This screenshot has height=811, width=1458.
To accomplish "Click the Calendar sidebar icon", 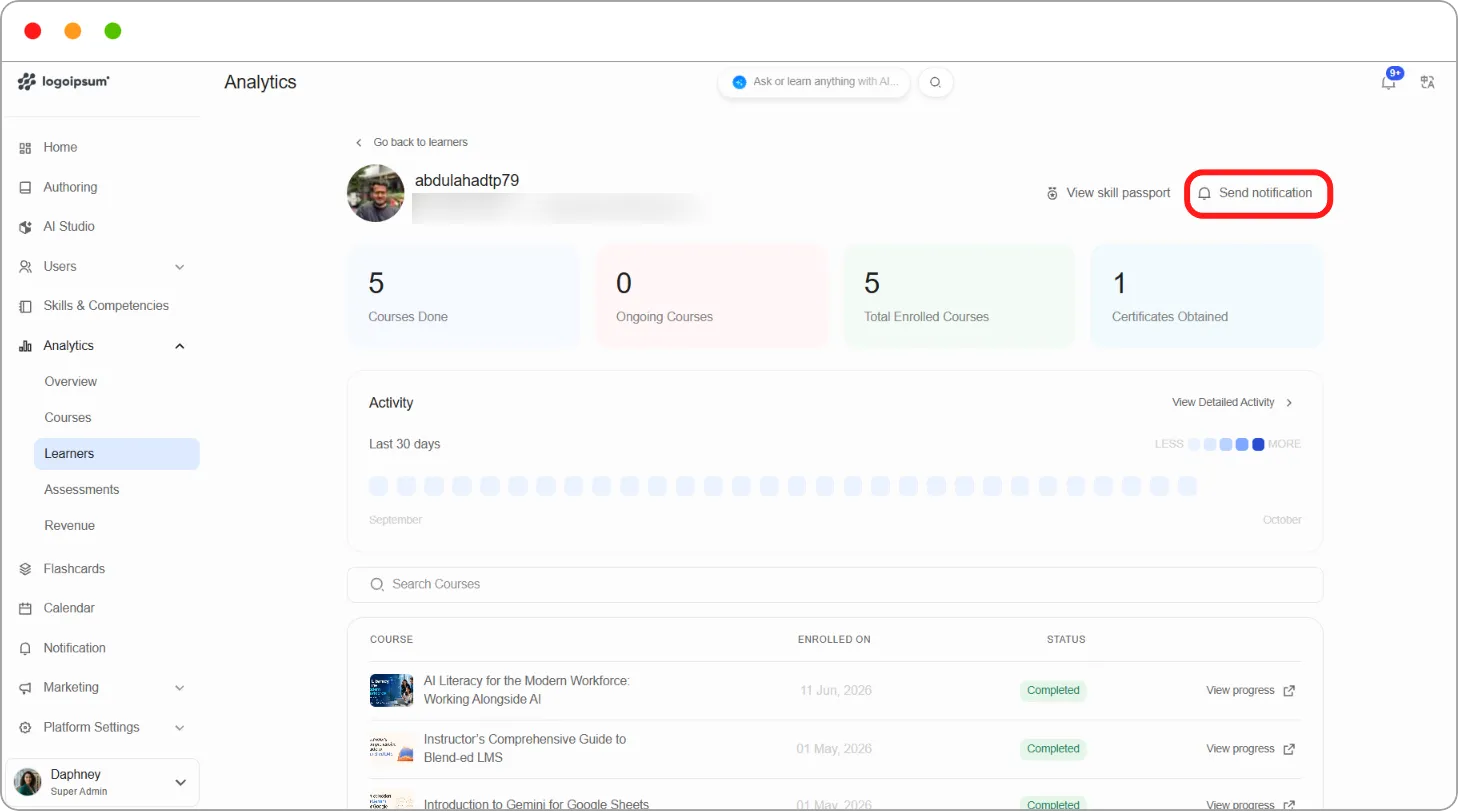I will click(25, 608).
